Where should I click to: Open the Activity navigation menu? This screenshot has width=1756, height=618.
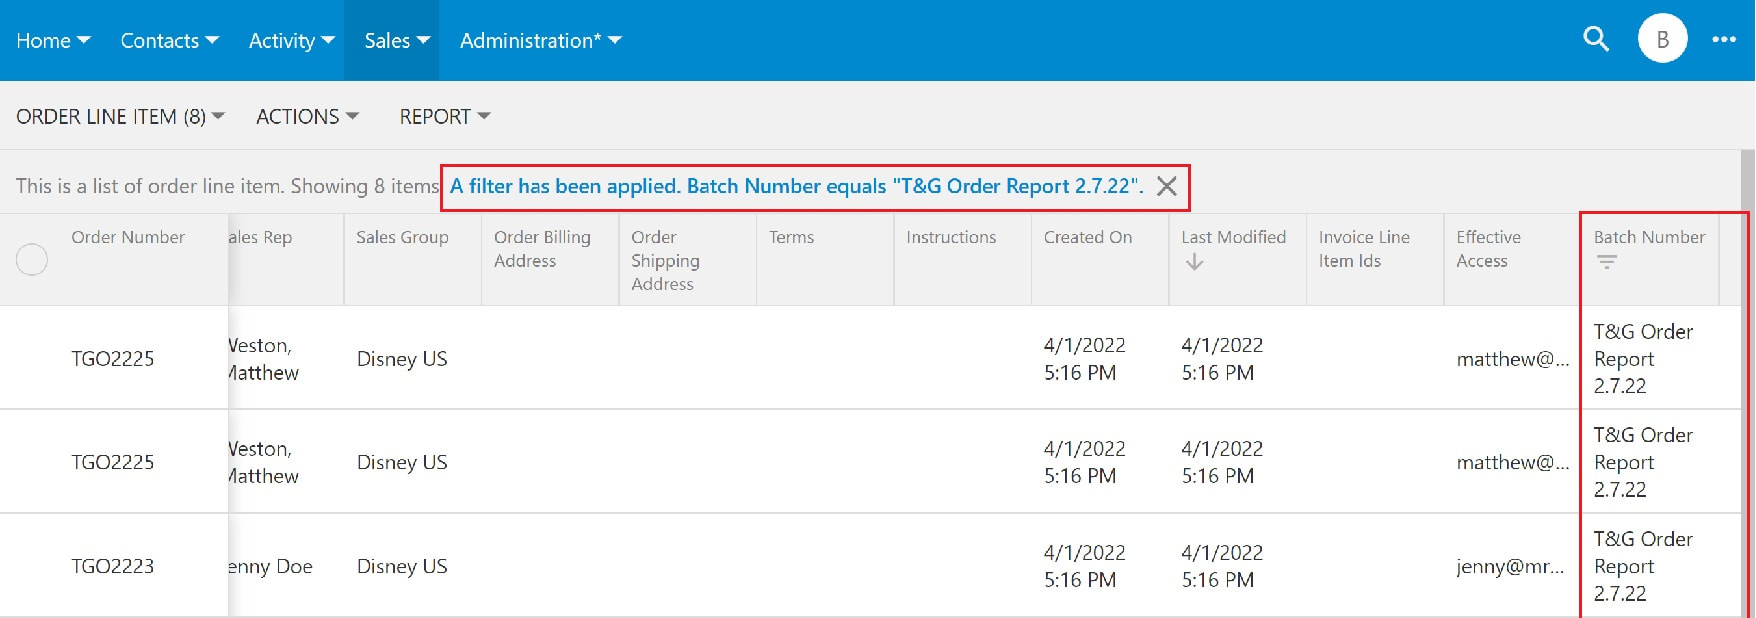[x=291, y=40]
